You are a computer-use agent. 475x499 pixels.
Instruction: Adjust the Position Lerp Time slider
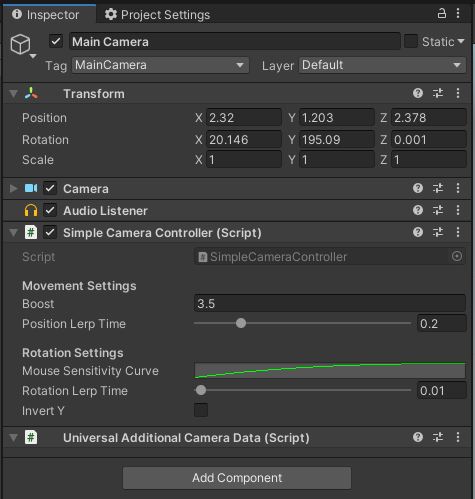(241, 323)
